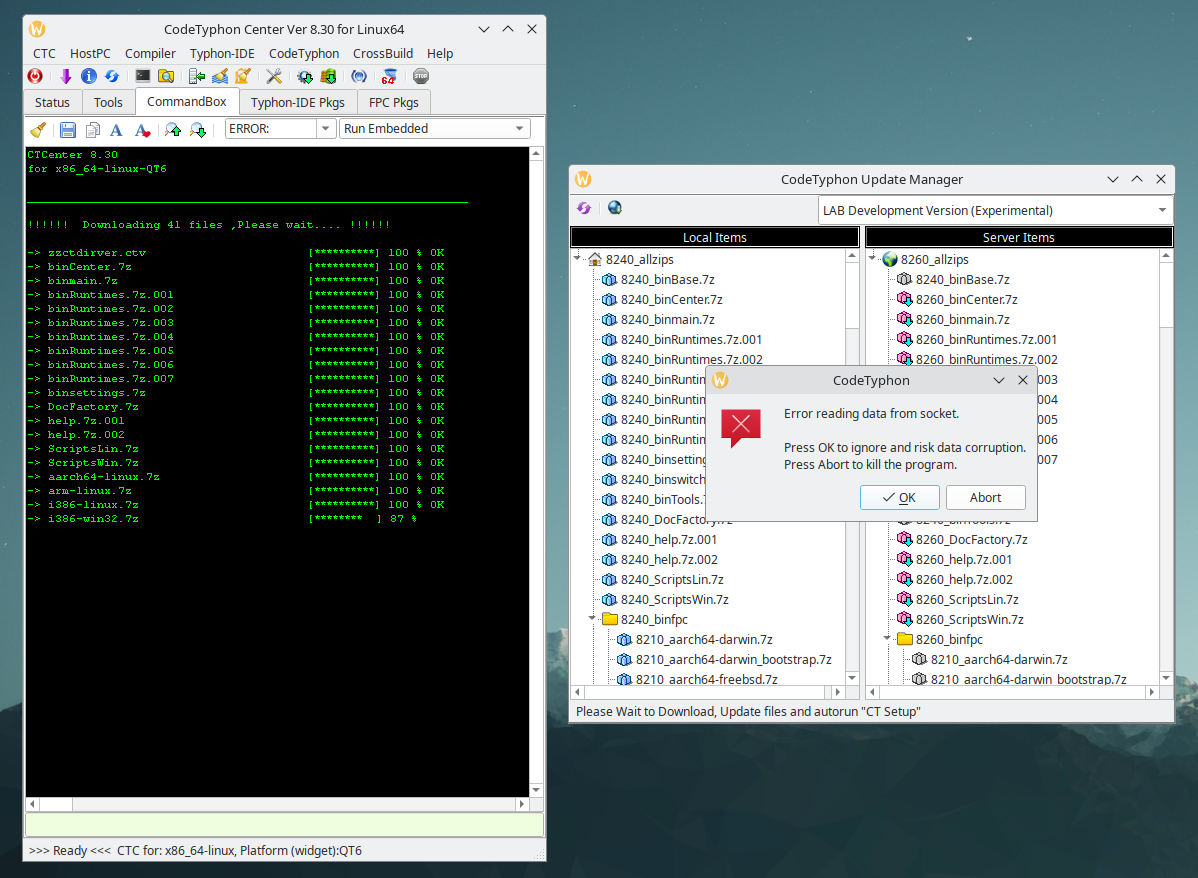Image resolution: width=1198 pixels, height=878 pixels.
Task: Roll up the CodeTyphon error dialog titlebar chevron
Action: tap(999, 380)
